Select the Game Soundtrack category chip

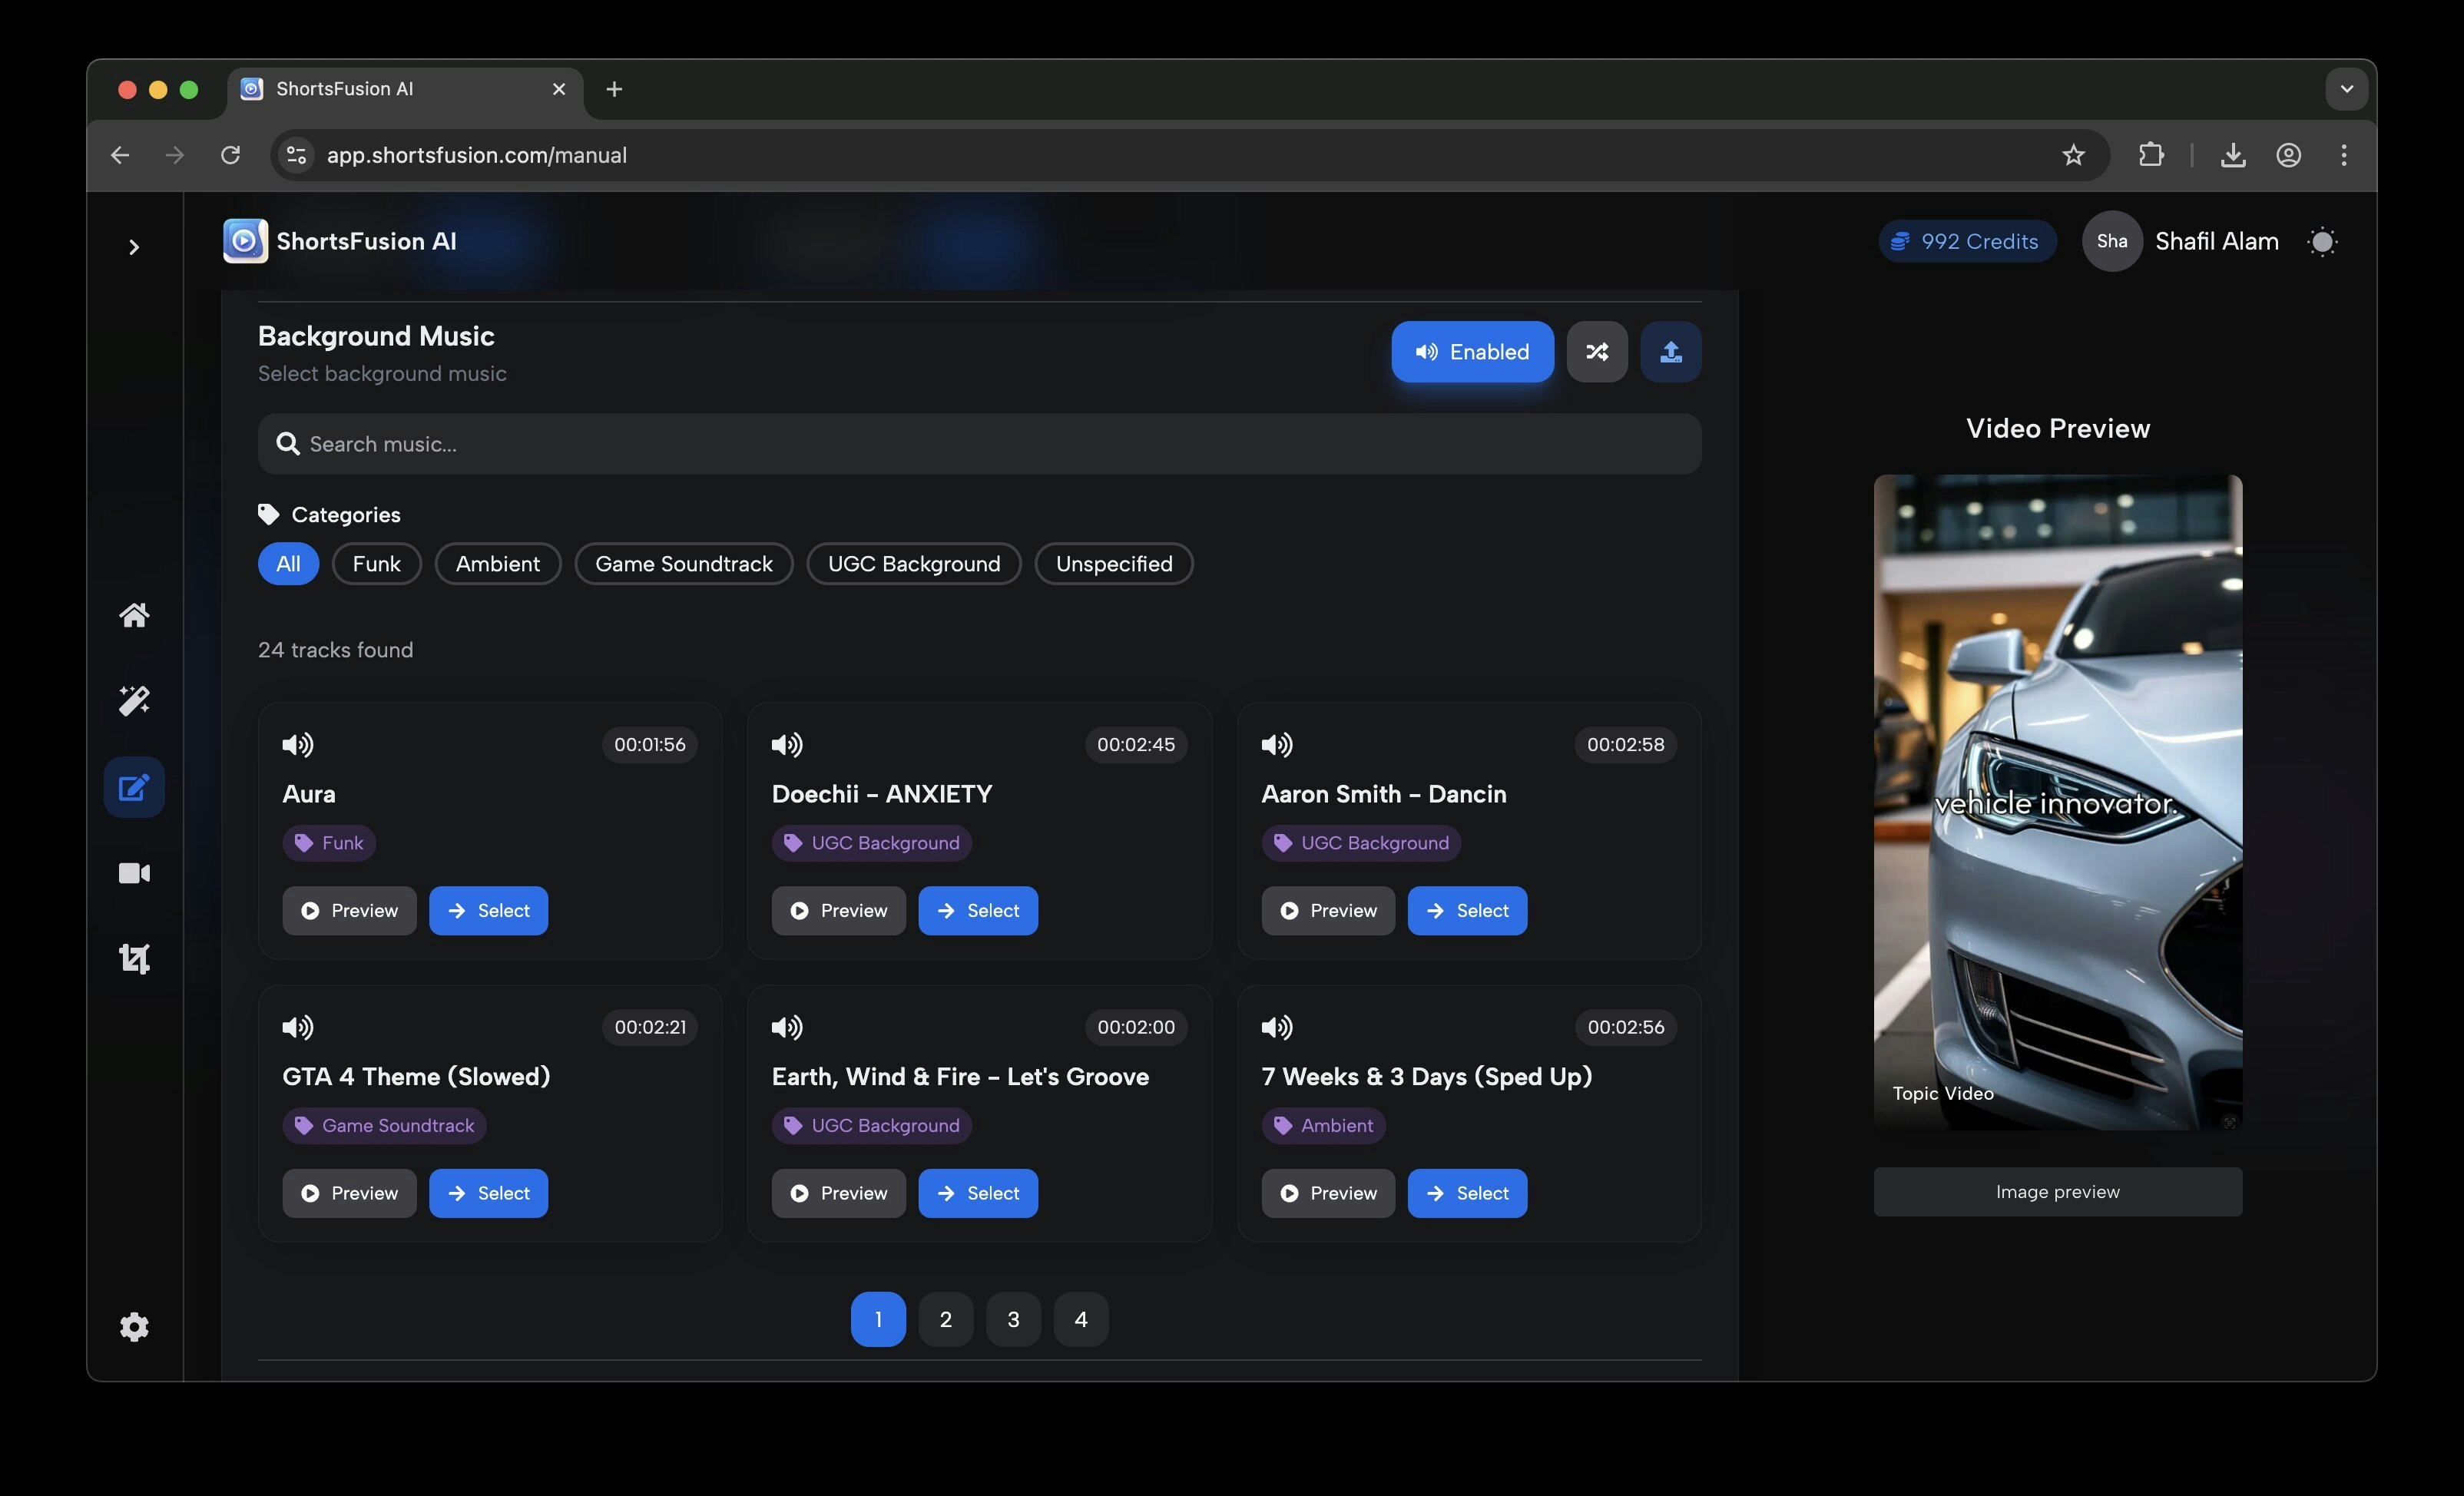(683, 564)
